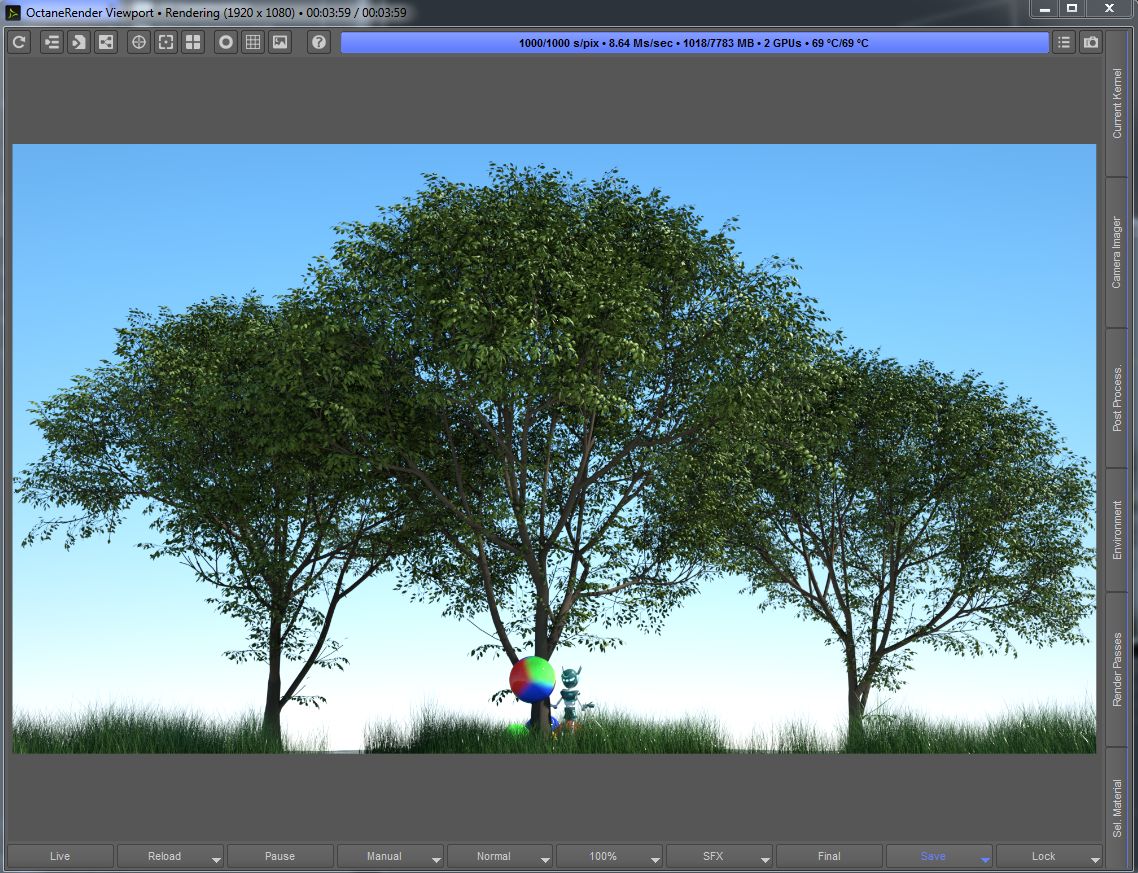Click the render progress bar
This screenshot has width=1138, height=873.
[694, 43]
